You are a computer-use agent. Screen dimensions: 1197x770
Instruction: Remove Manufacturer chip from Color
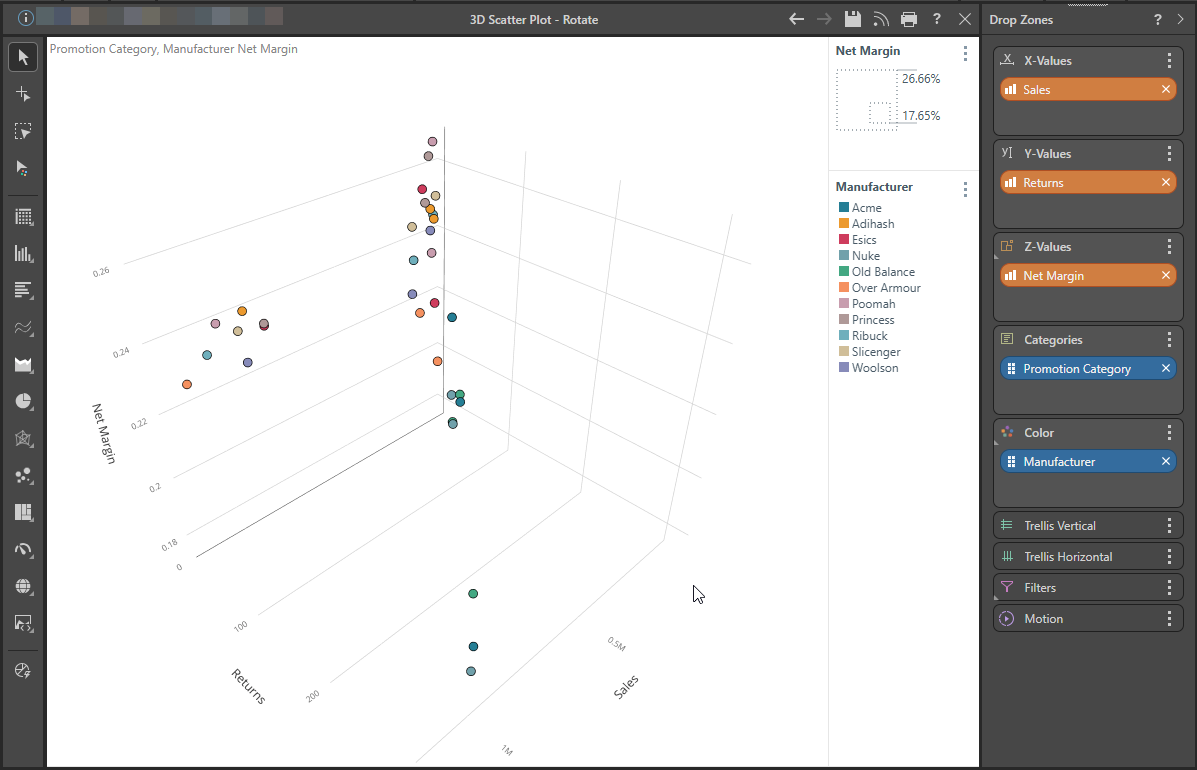pyautogui.click(x=1166, y=462)
